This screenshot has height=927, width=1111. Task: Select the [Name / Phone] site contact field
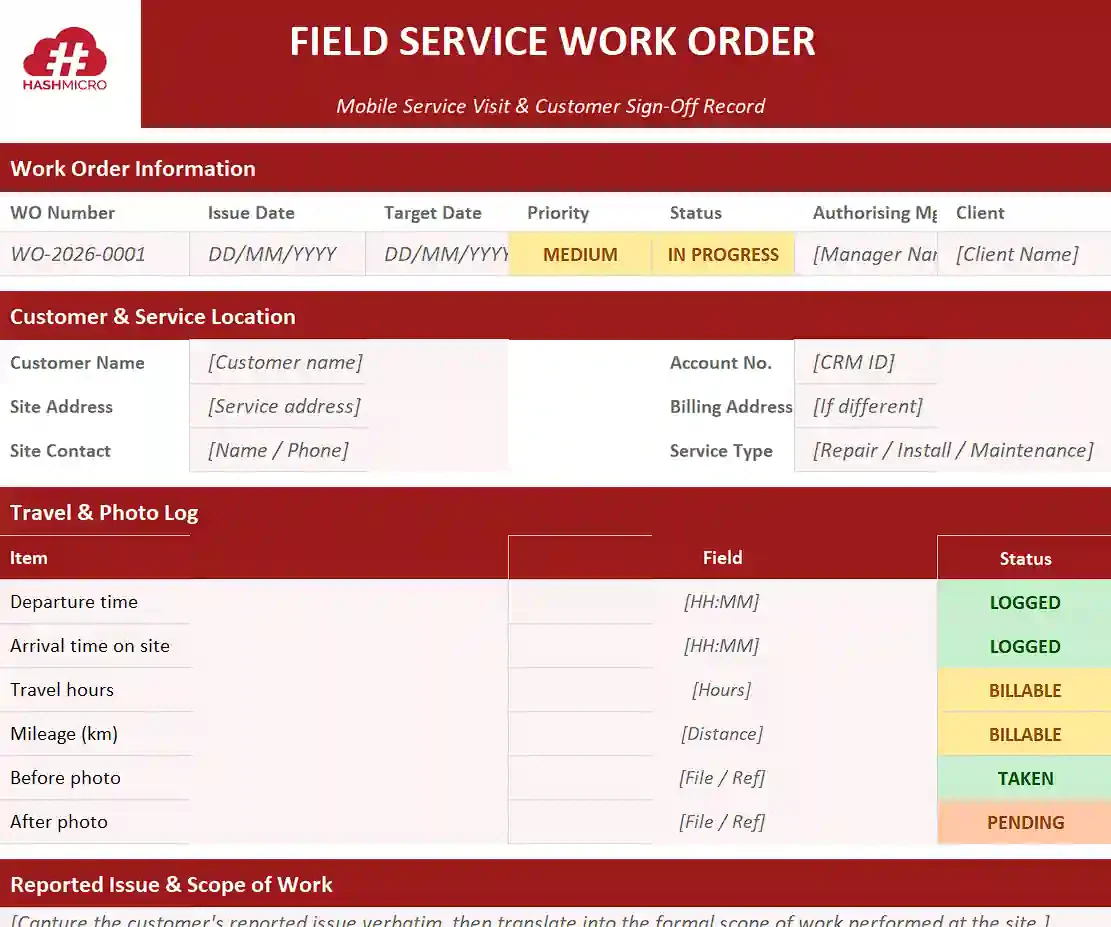(349, 450)
